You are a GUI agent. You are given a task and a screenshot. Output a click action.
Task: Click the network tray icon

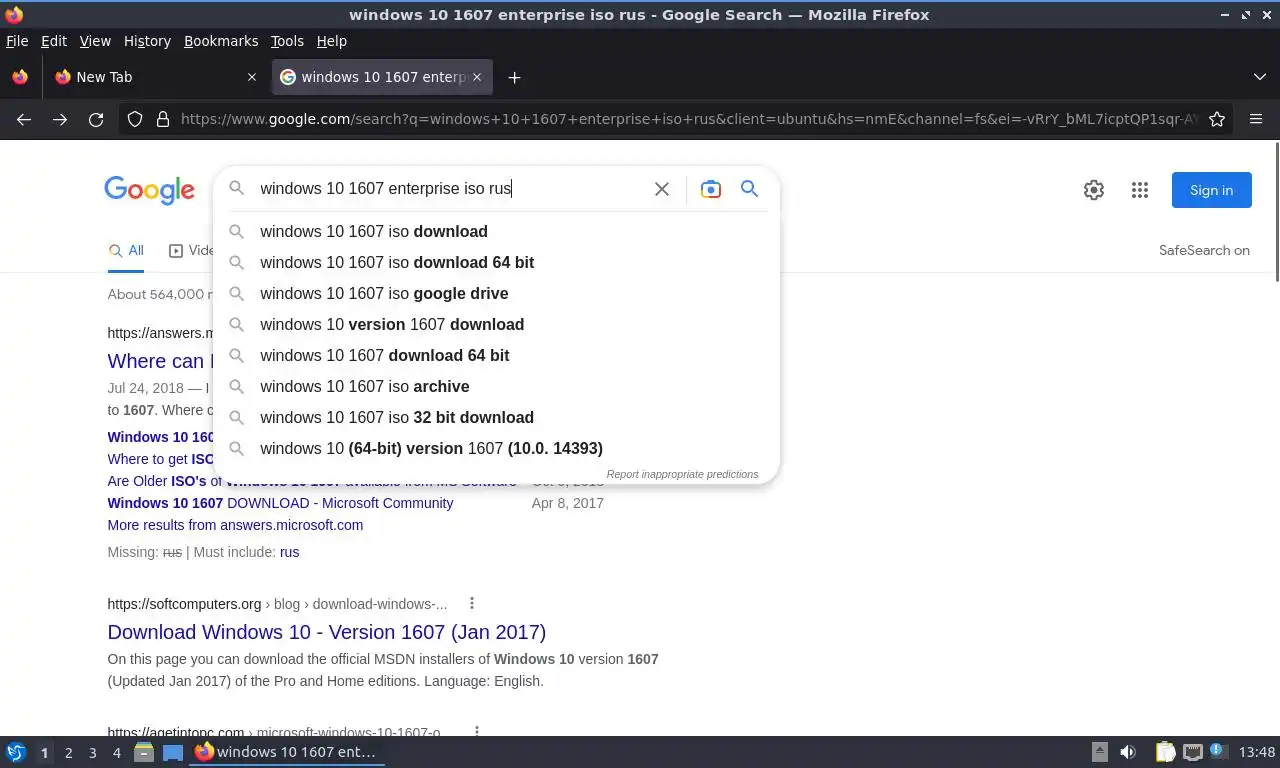(1192, 752)
